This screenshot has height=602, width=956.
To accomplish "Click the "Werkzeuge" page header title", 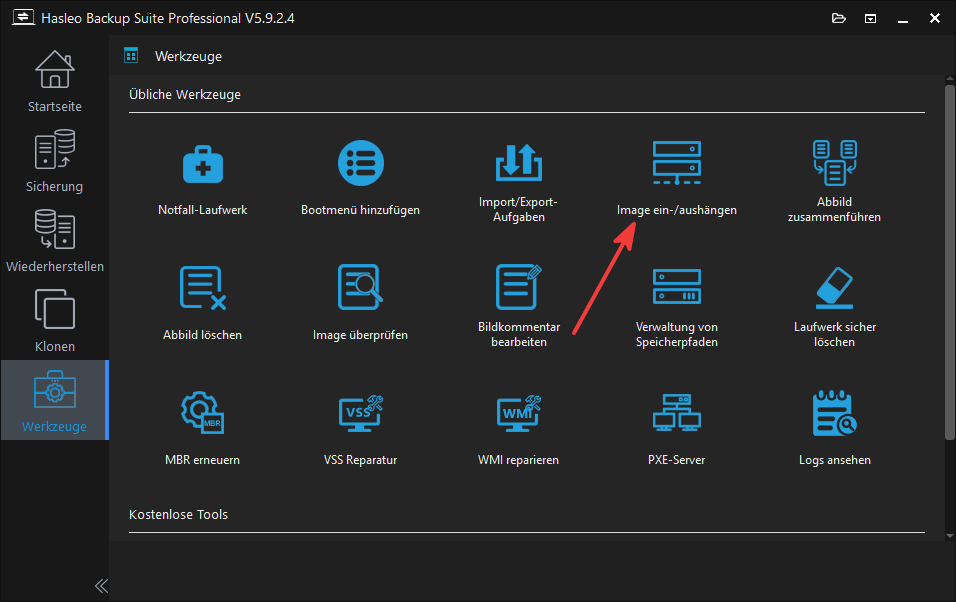I will click(x=188, y=57).
